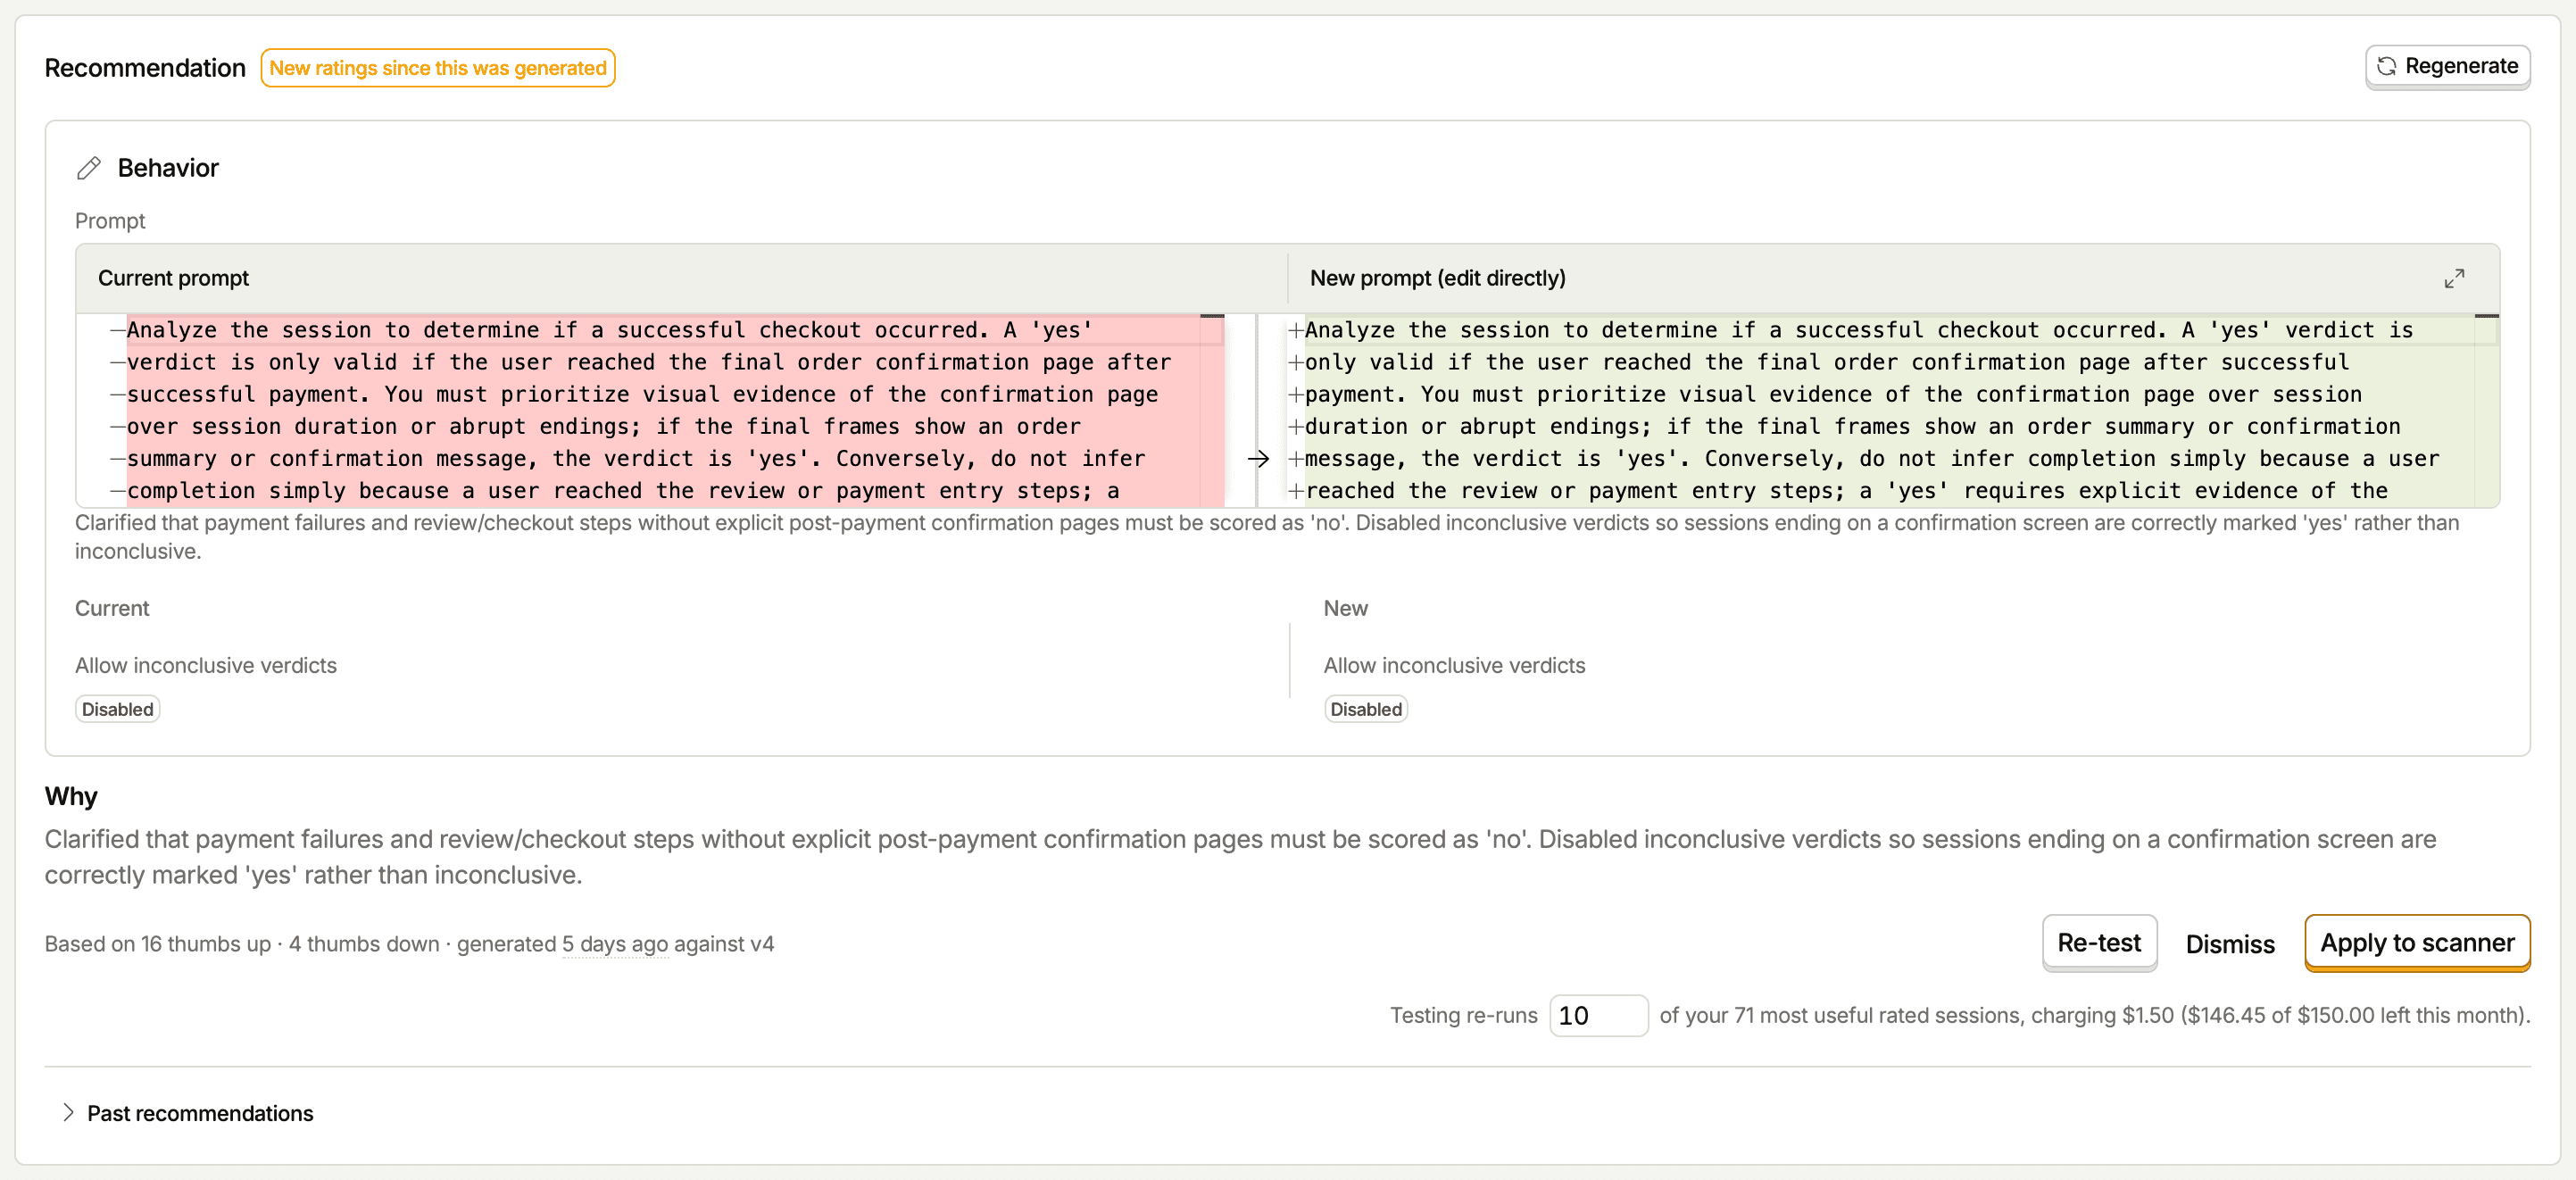Expand Past recommendations section
Viewport: 2576px width, 1180px height.
pyautogui.click(x=188, y=1113)
